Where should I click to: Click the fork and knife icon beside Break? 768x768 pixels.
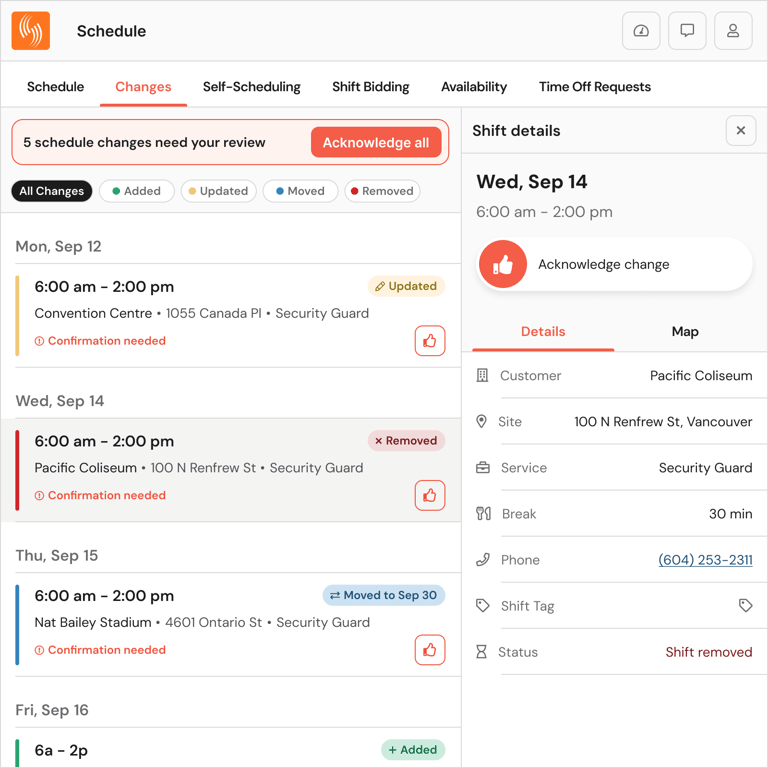coord(483,513)
